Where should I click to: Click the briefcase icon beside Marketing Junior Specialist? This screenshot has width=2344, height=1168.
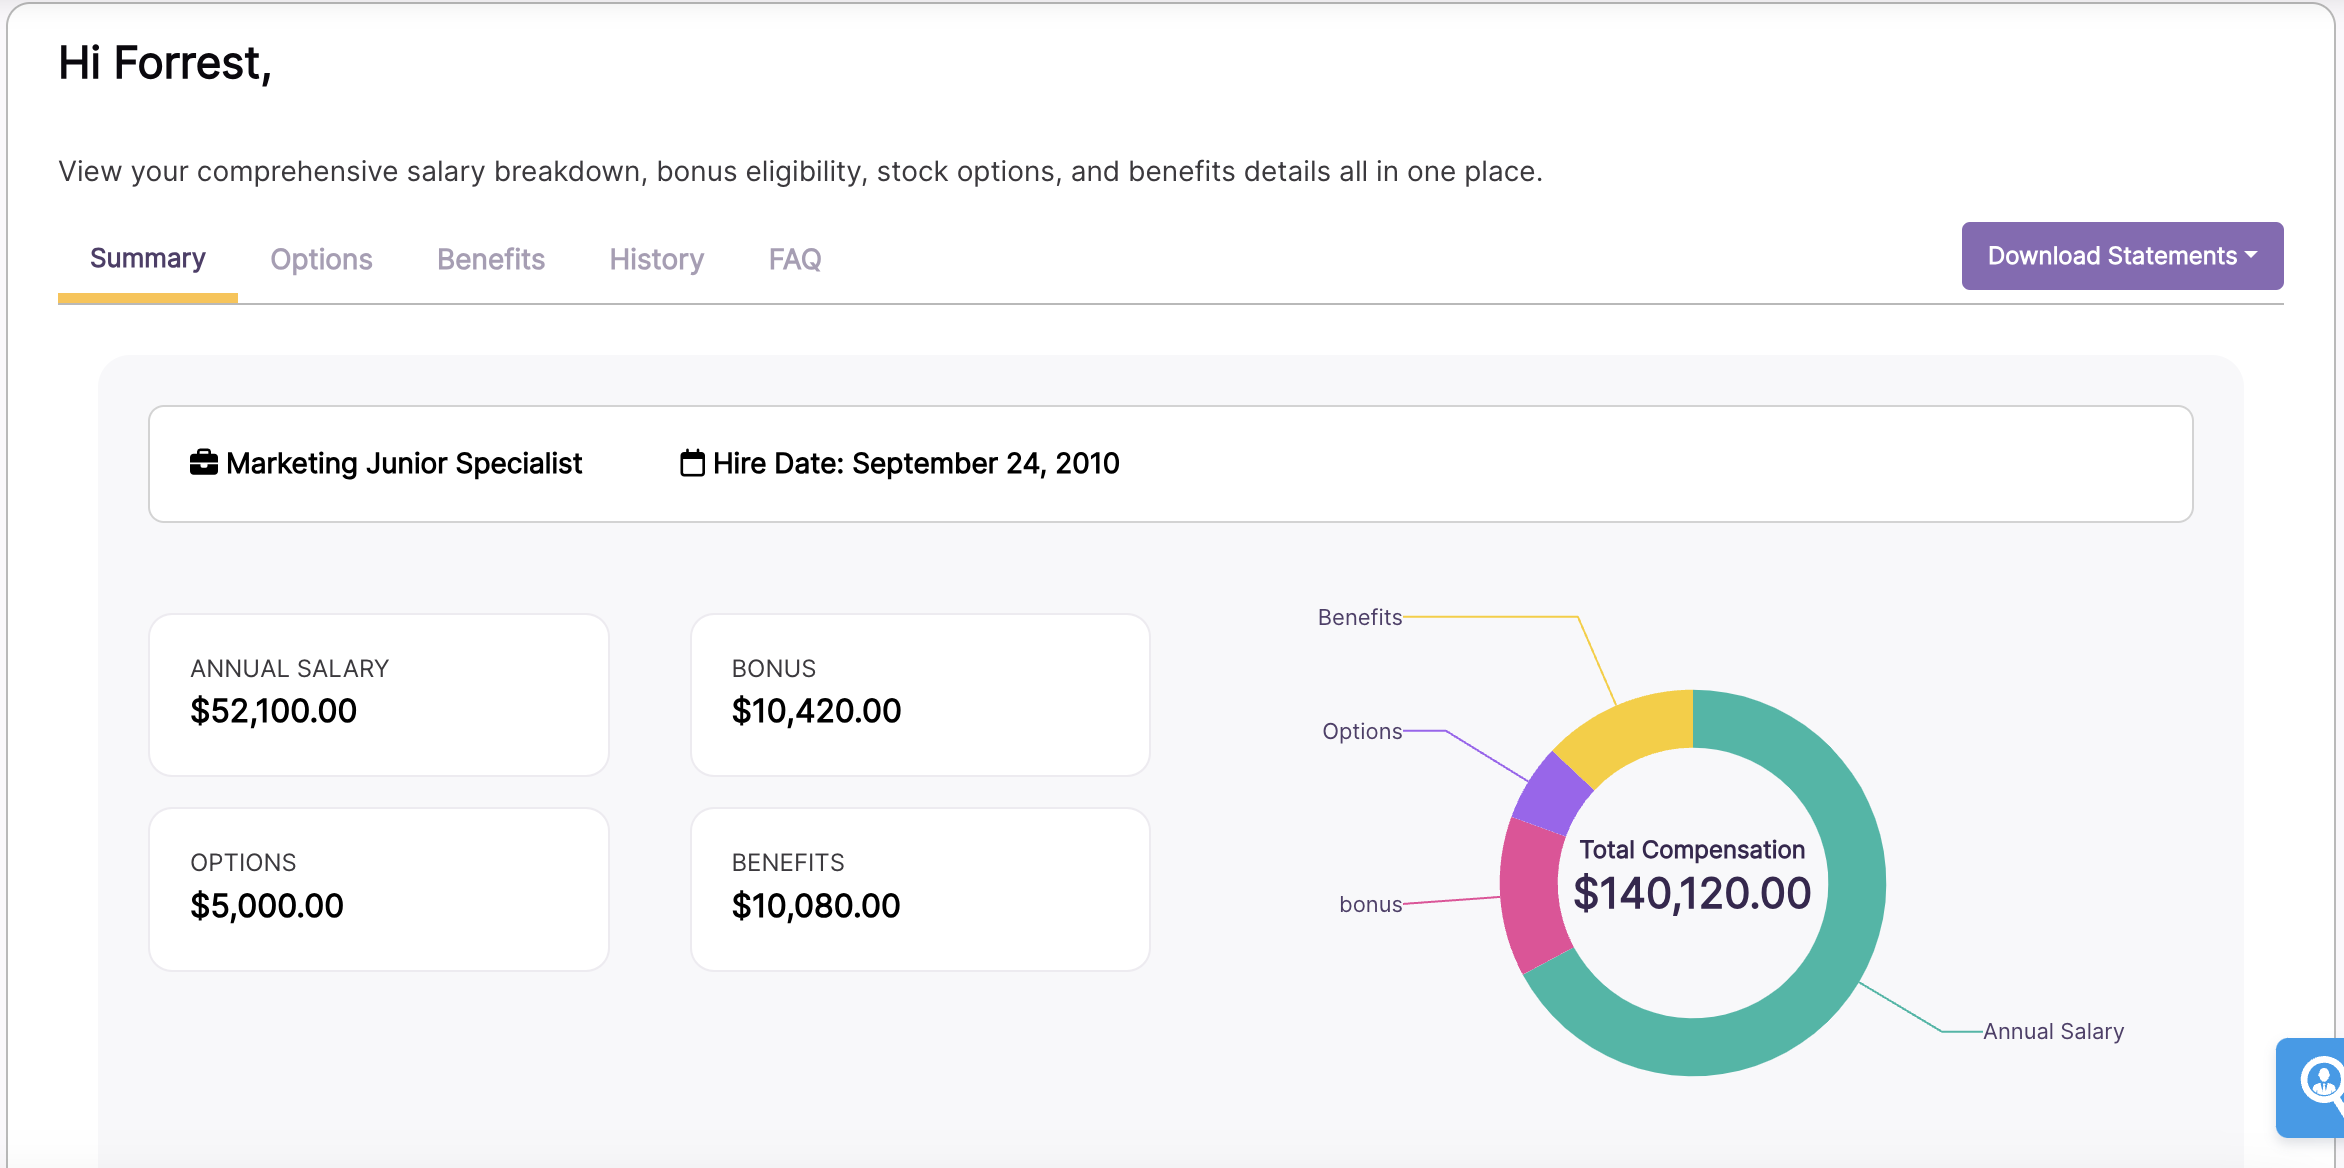click(x=204, y=462)
